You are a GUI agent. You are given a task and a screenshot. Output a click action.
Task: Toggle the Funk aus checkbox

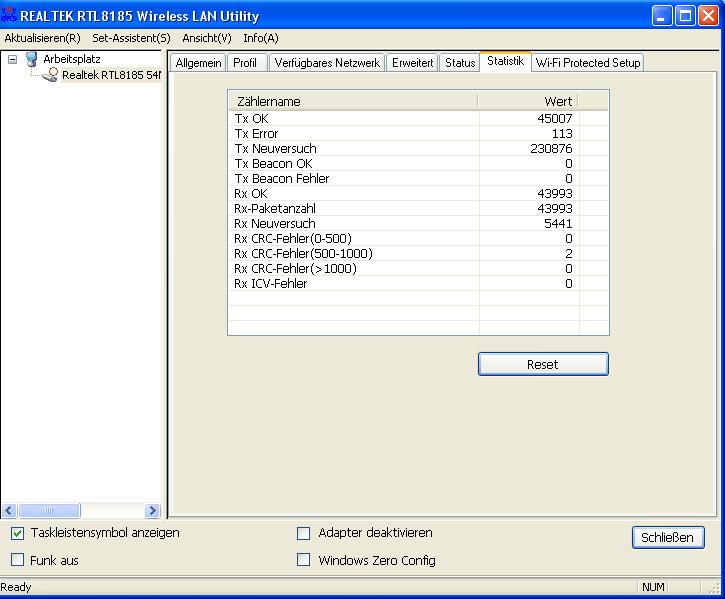(18, 561)
